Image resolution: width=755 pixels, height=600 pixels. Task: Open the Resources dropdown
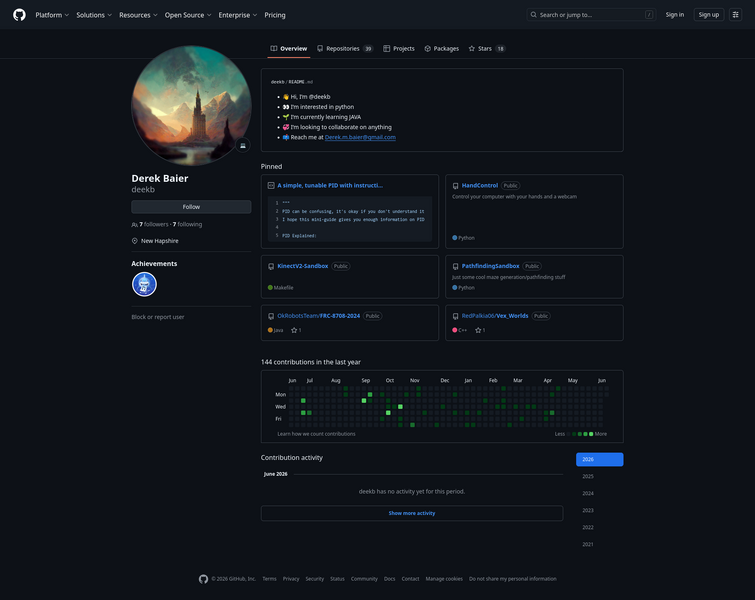click(138, 15)
